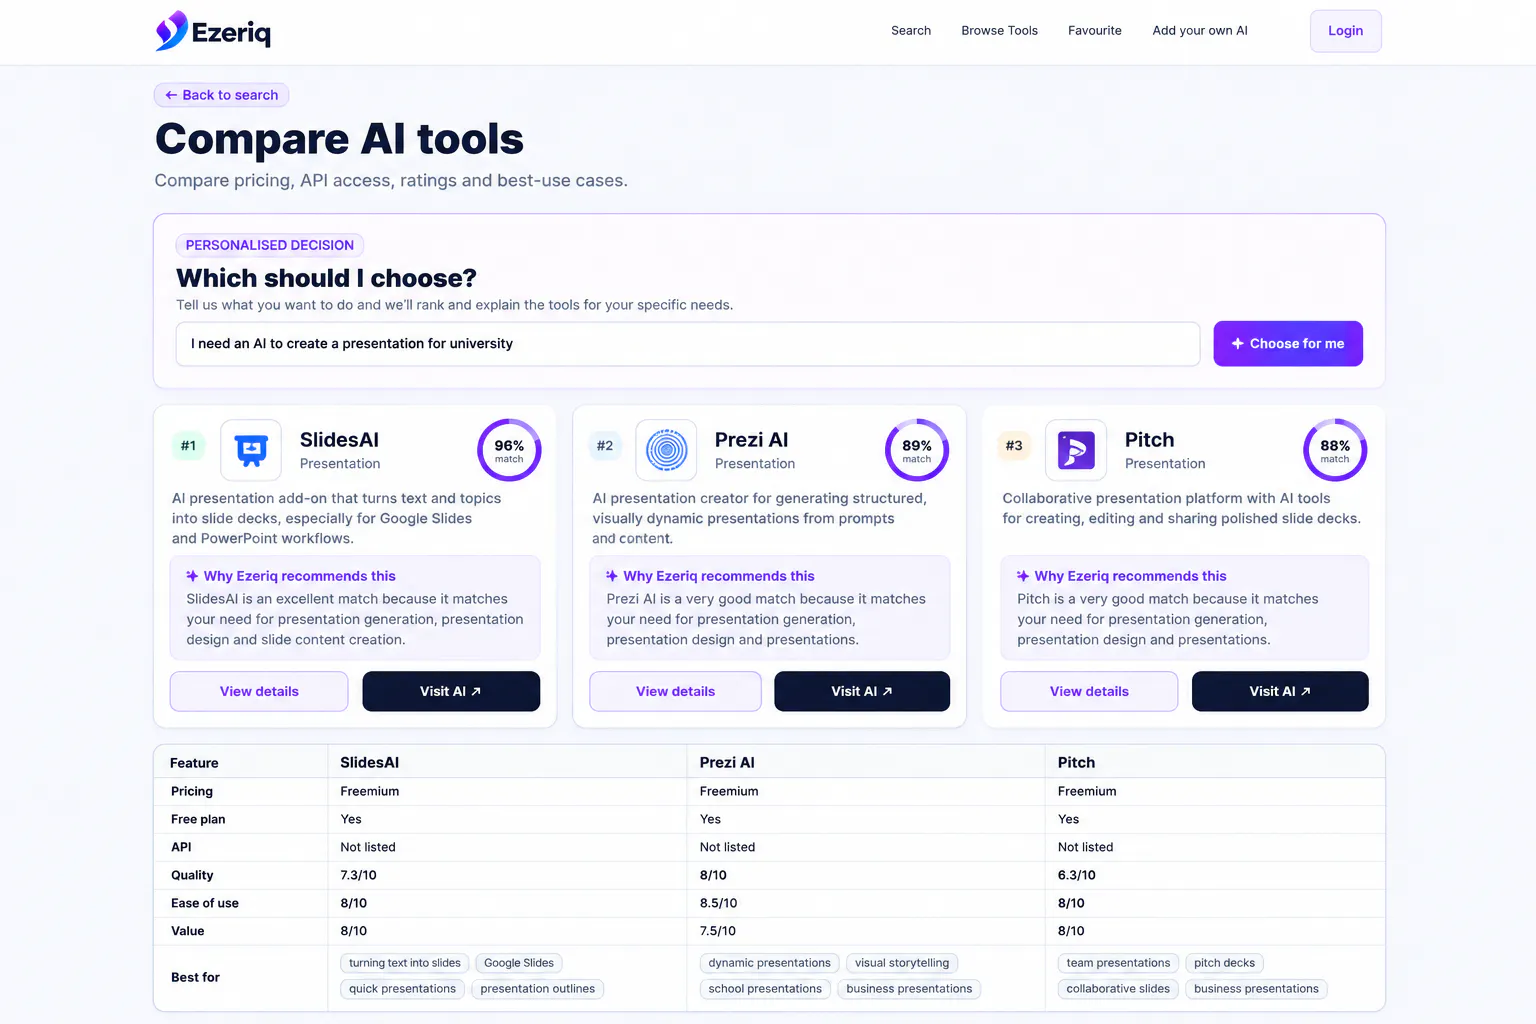This screenshot has height=1024, width=1536.
Task: Click the Login button
Action: click(1346, 31)
